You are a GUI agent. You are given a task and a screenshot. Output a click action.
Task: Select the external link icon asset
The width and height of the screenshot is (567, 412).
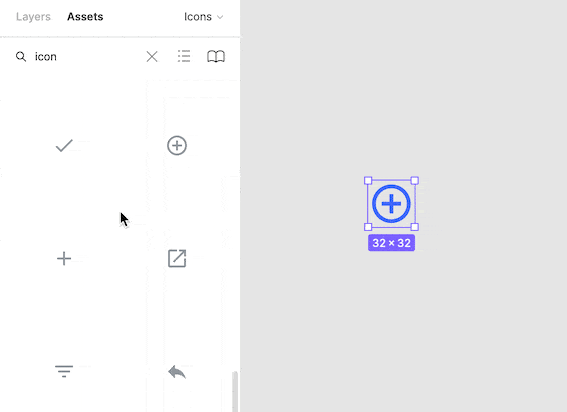click(x=177, y=258)
